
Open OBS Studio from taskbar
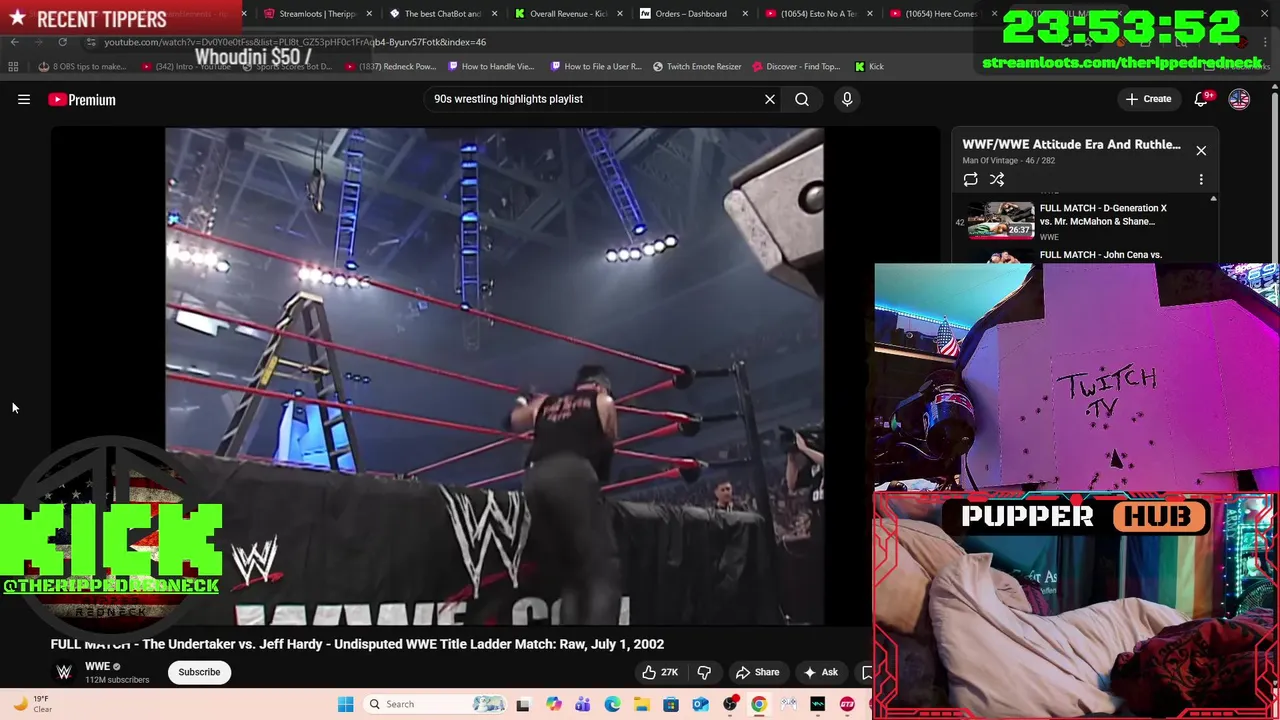pyautogui.click(x=730, y=704)
